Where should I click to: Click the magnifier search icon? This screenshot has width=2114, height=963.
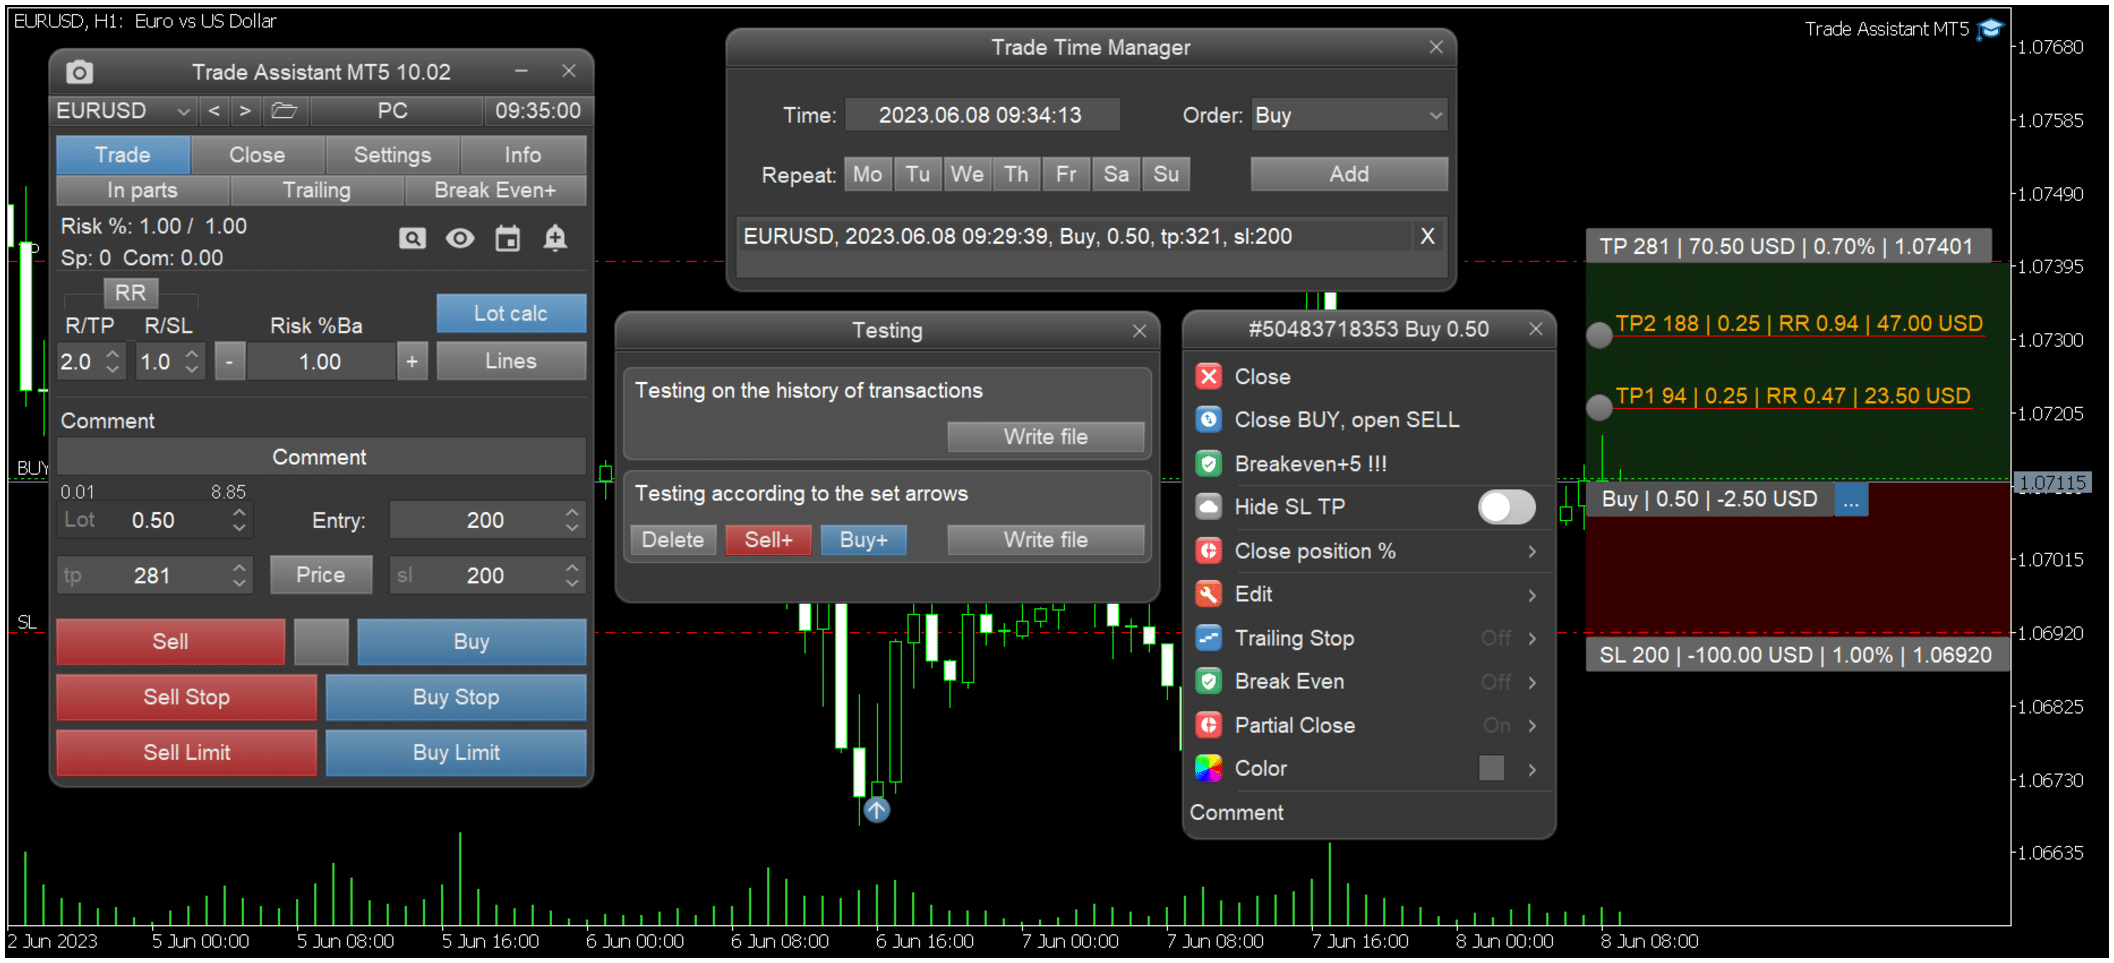tap(412, 238)
